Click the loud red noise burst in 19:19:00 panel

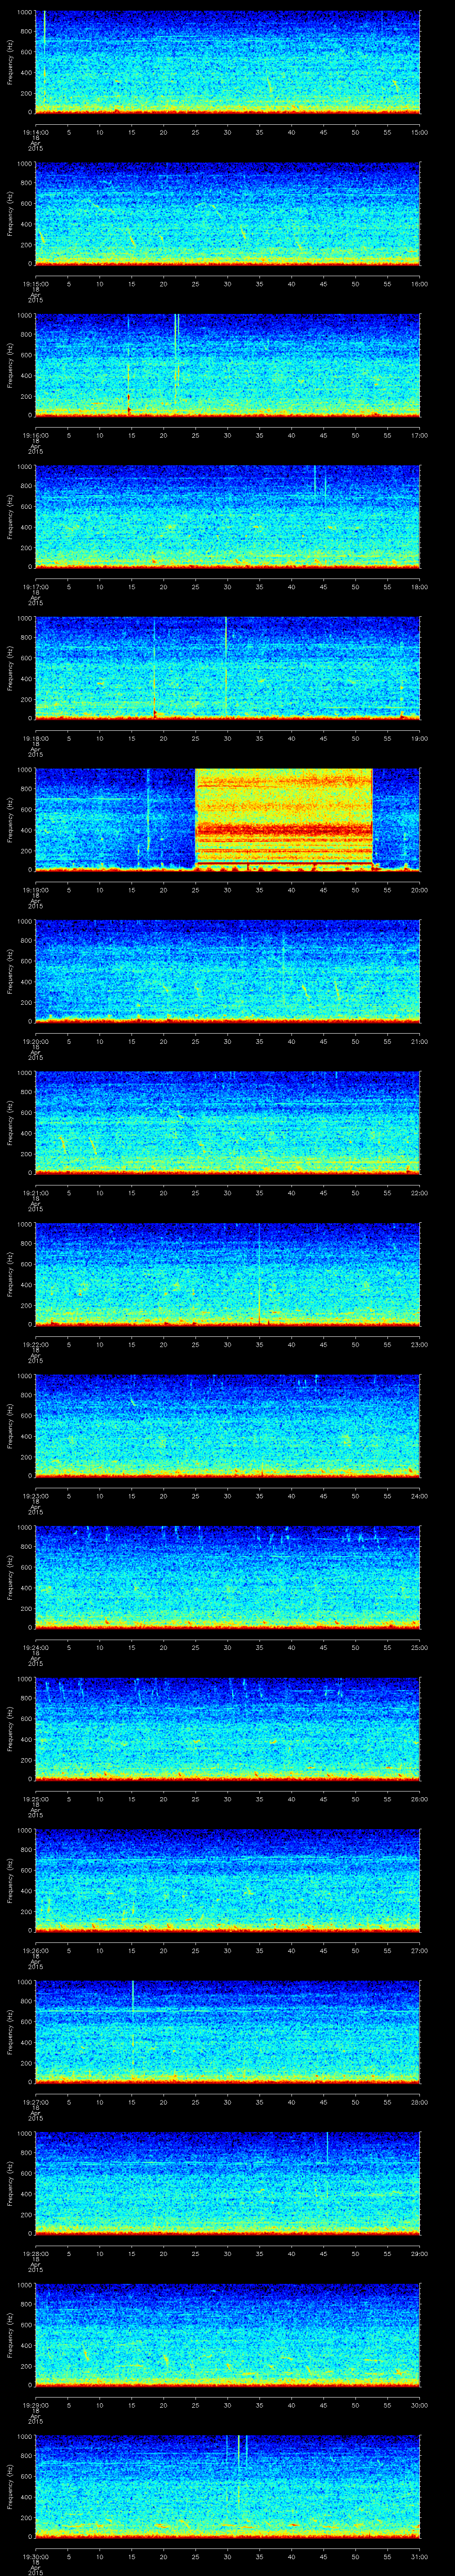tap(284, 820)
